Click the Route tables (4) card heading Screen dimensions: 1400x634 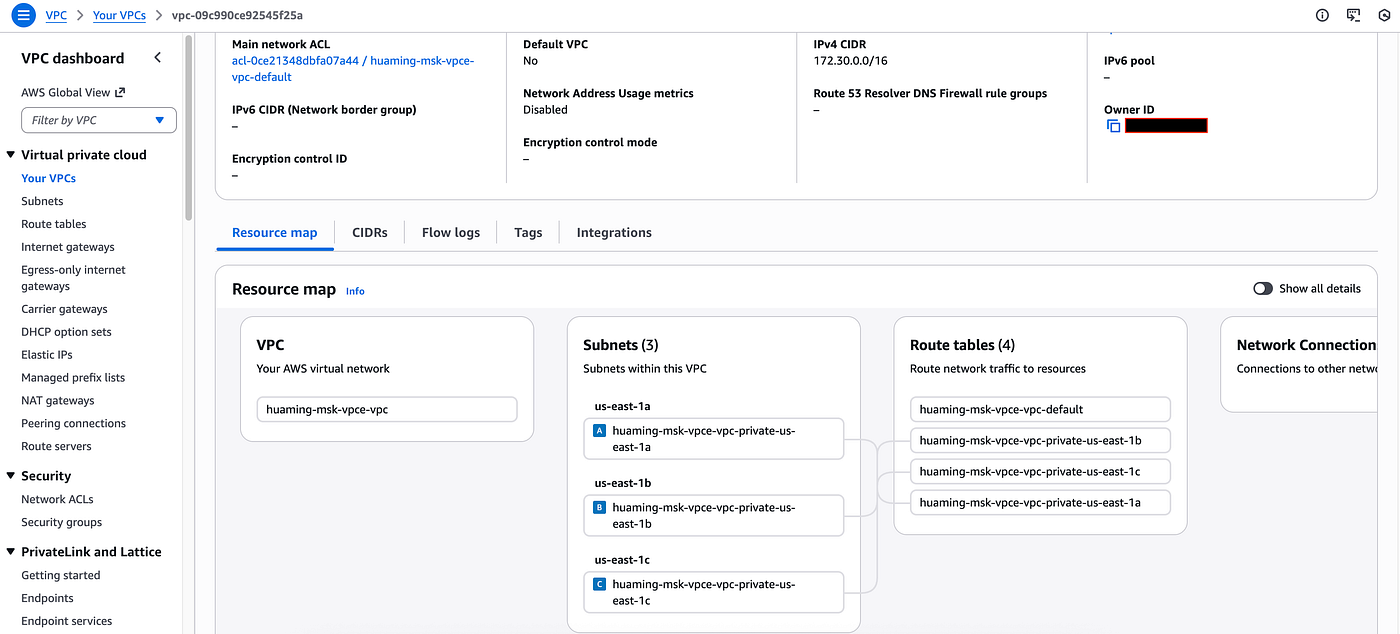coord(962,345)
